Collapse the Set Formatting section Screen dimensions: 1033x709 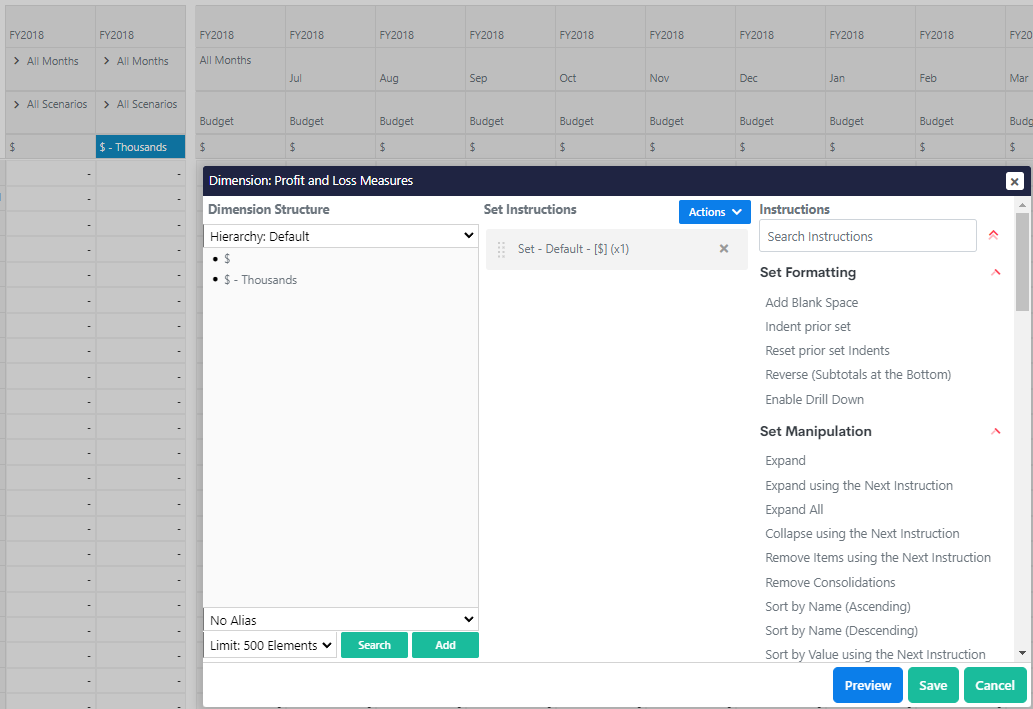click(x=995, y=272)
